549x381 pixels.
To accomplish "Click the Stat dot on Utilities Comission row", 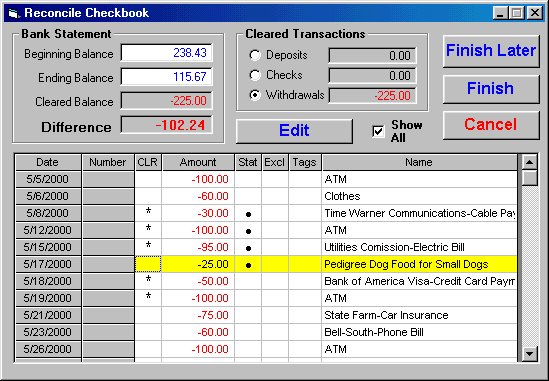I will tap(248, 248).
